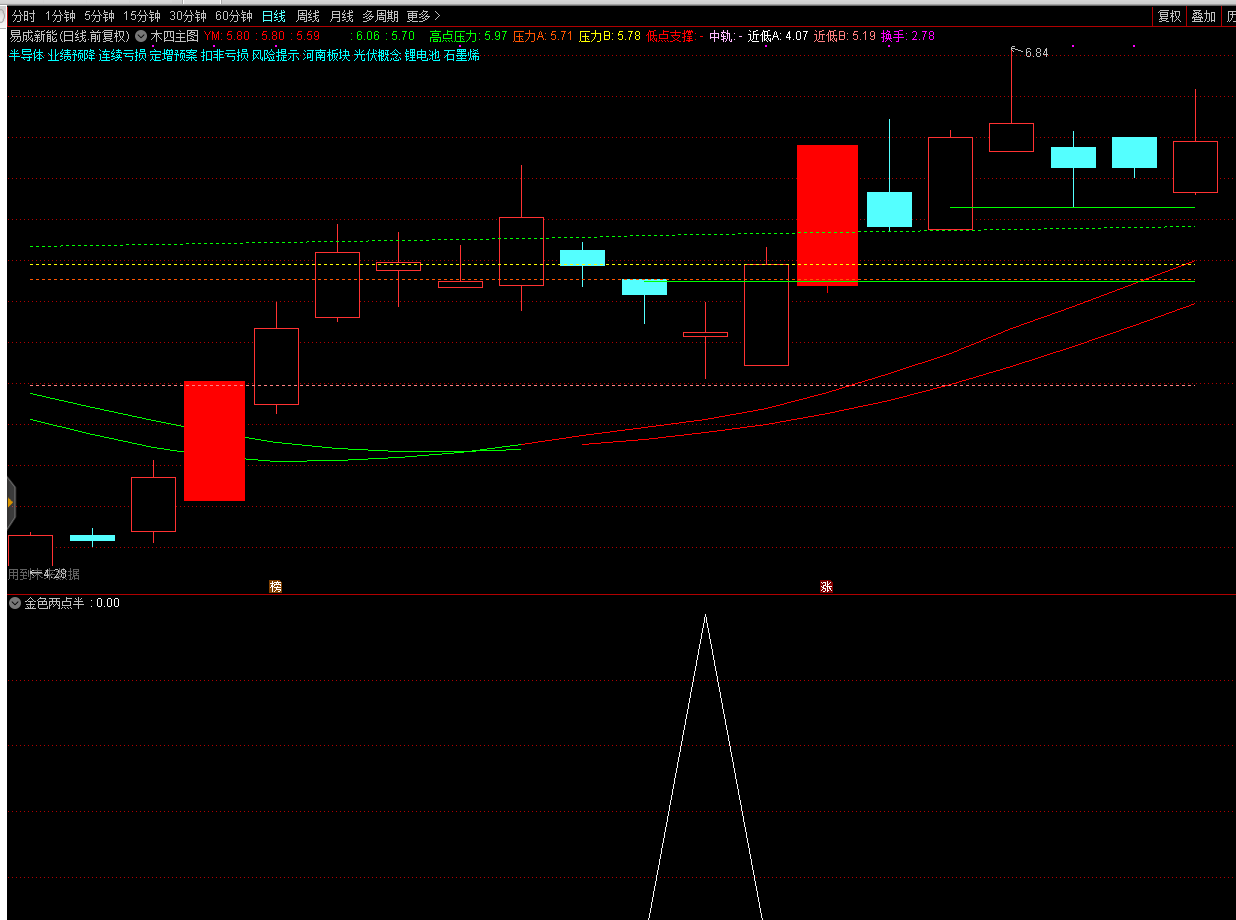Click the 易成新能(日线.前复权) stock title

point(69,36)
